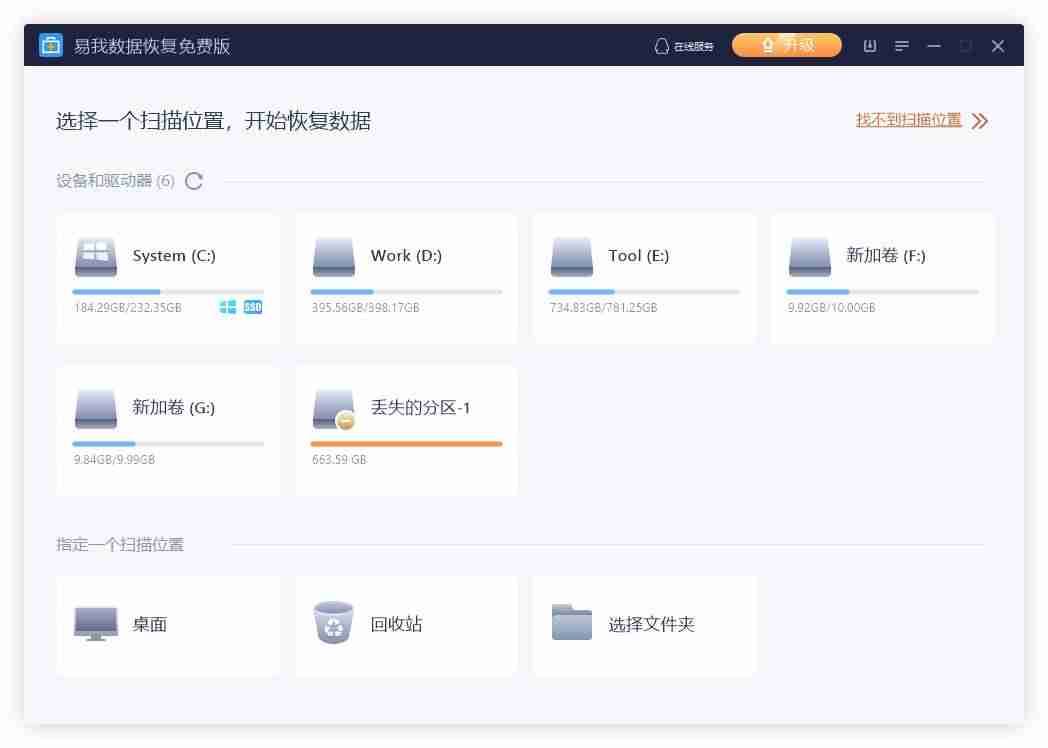Viewport: 1048px width, 748px height.
Task: Select the Work (D:) drive icon
Action: (334, 257)
